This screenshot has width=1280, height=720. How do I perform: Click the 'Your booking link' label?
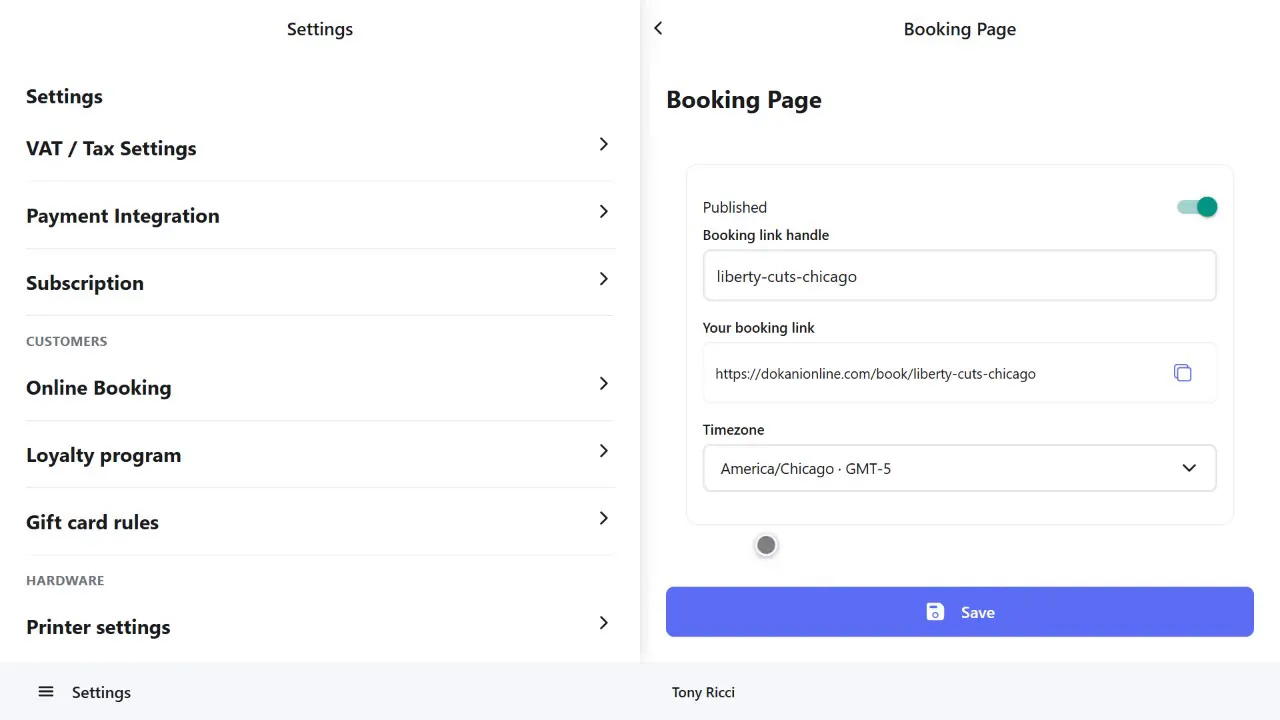[758, 327]
